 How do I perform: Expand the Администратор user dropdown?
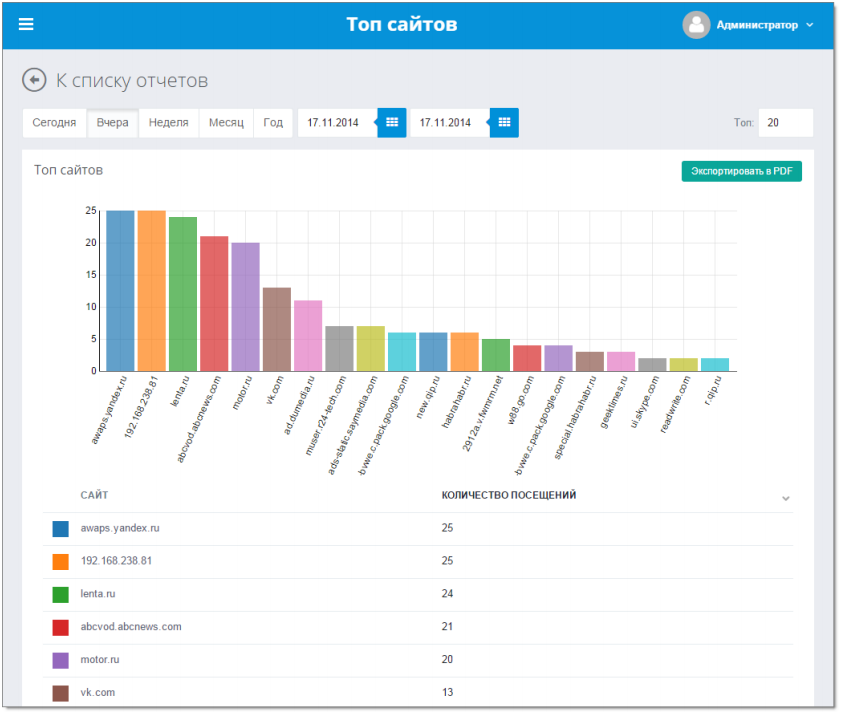(809, 26)
